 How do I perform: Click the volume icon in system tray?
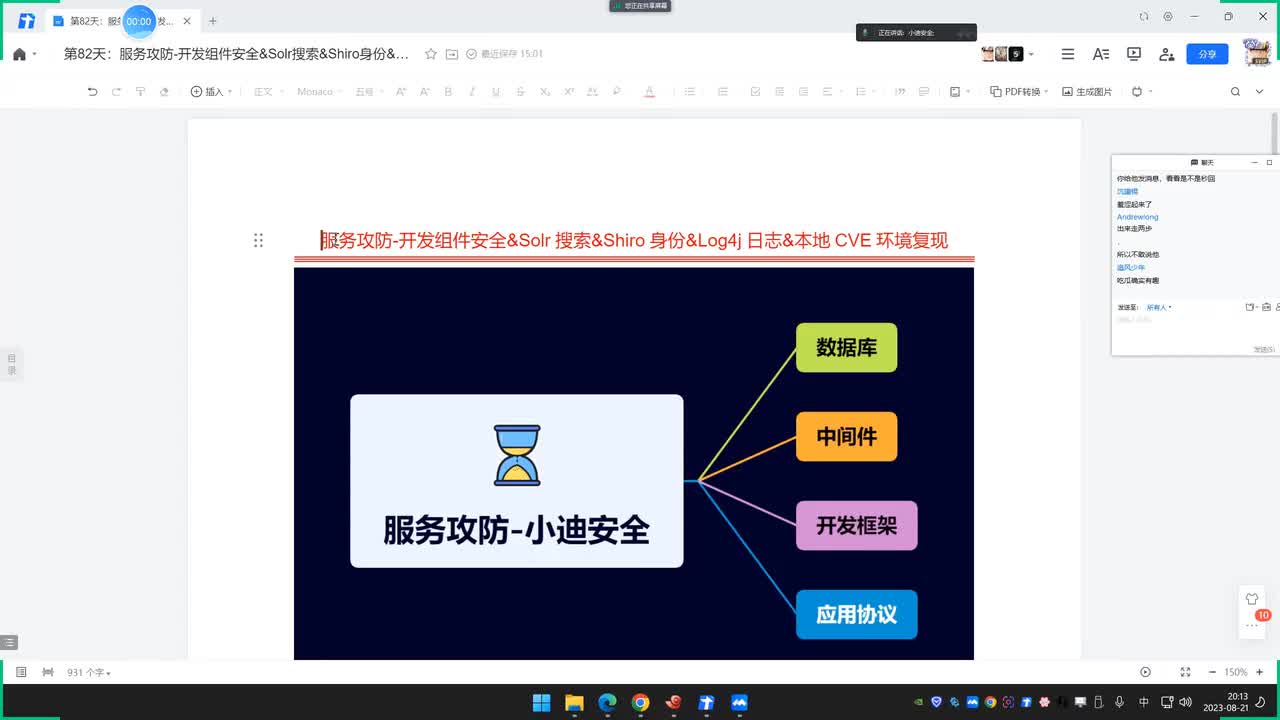click(x=1186, y=702)
